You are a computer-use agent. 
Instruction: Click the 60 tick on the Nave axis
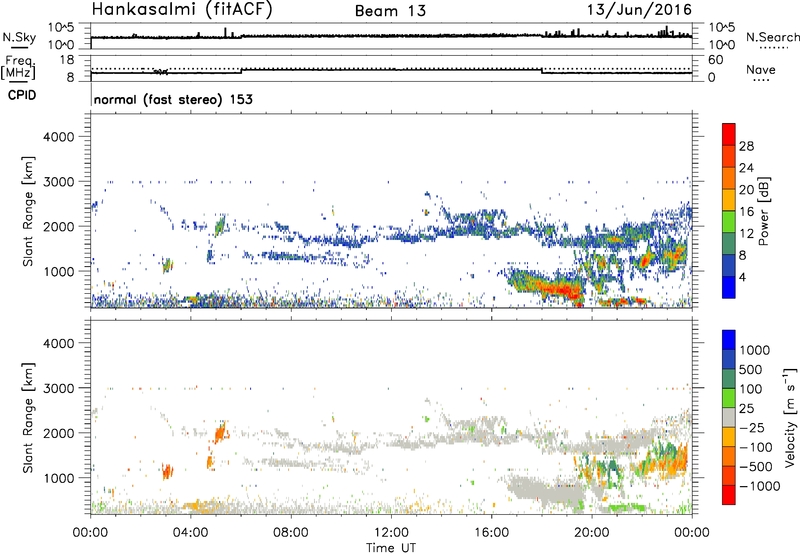pyautogui.click(x=716, y=60)
